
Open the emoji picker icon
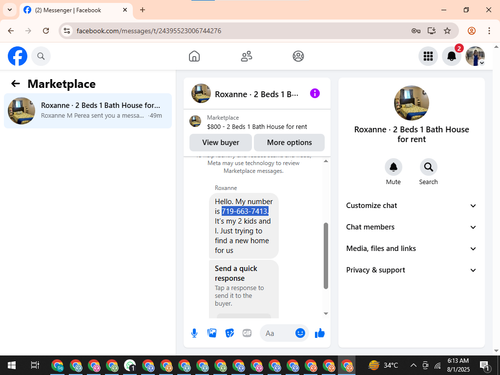(300, 333)
